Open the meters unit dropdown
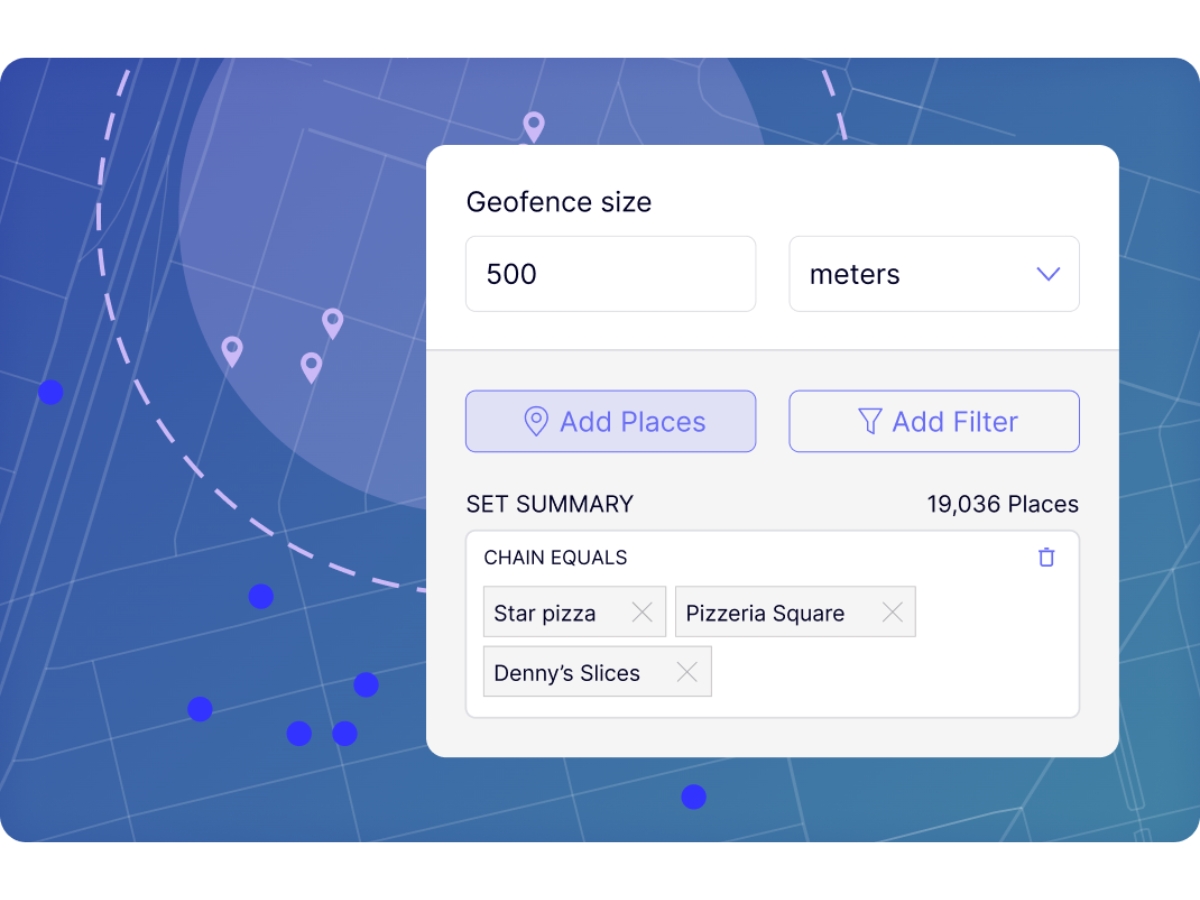The width and height of the screenshot is (1200, 900). 934,274
